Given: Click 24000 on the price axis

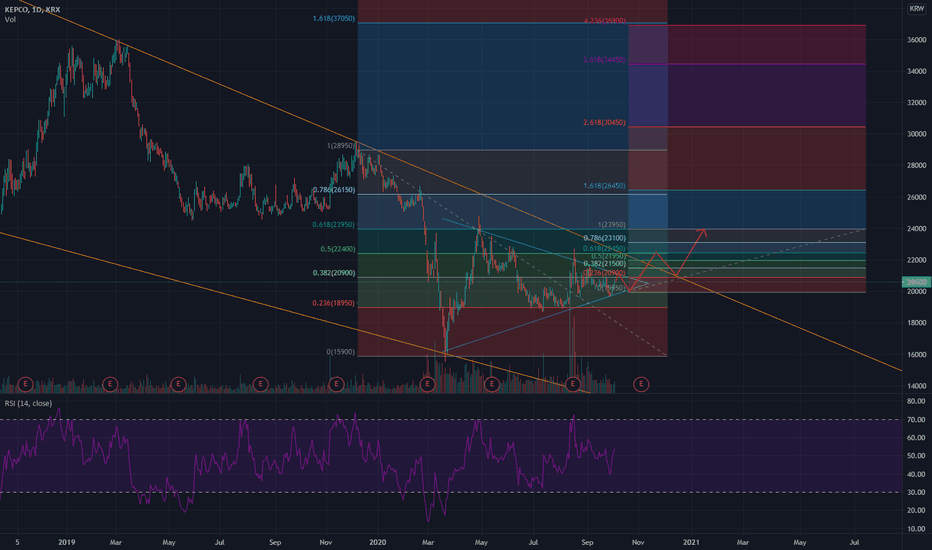Looking at the screenshot, I should click(917, 228).
